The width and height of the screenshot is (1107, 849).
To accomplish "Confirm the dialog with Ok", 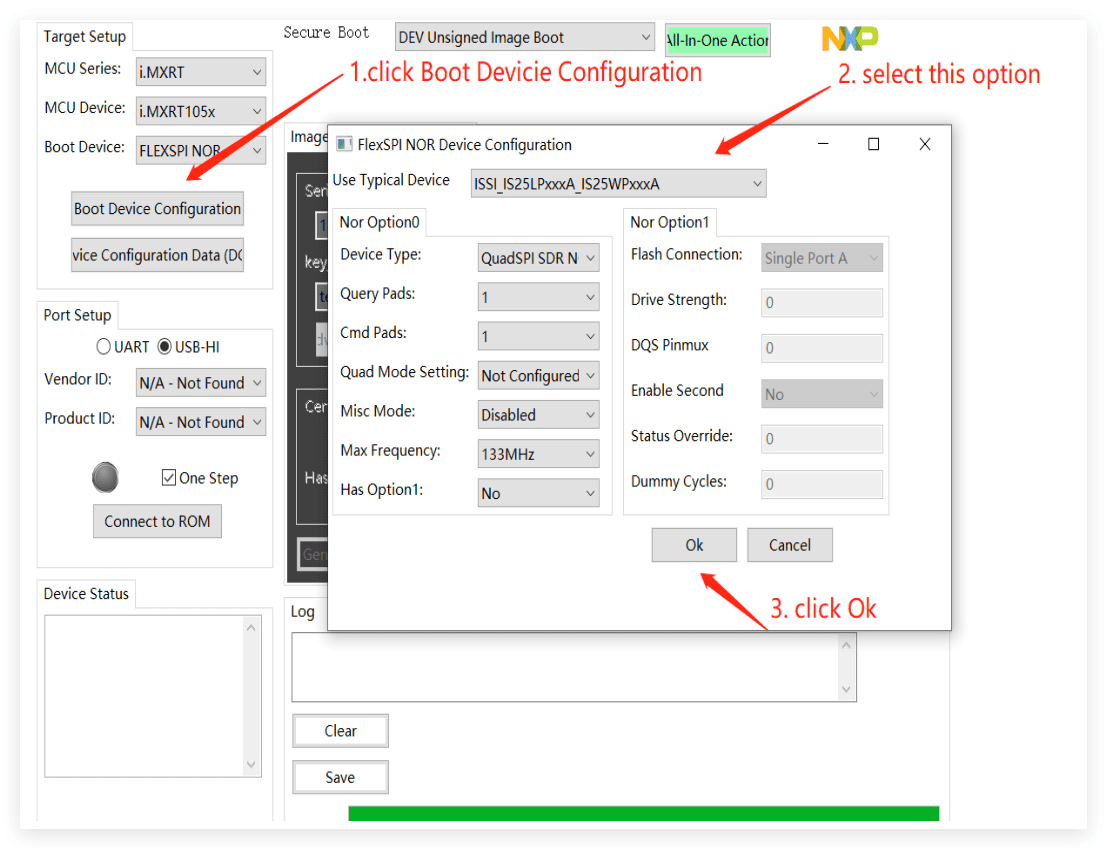I will click(x=694, y=545).
